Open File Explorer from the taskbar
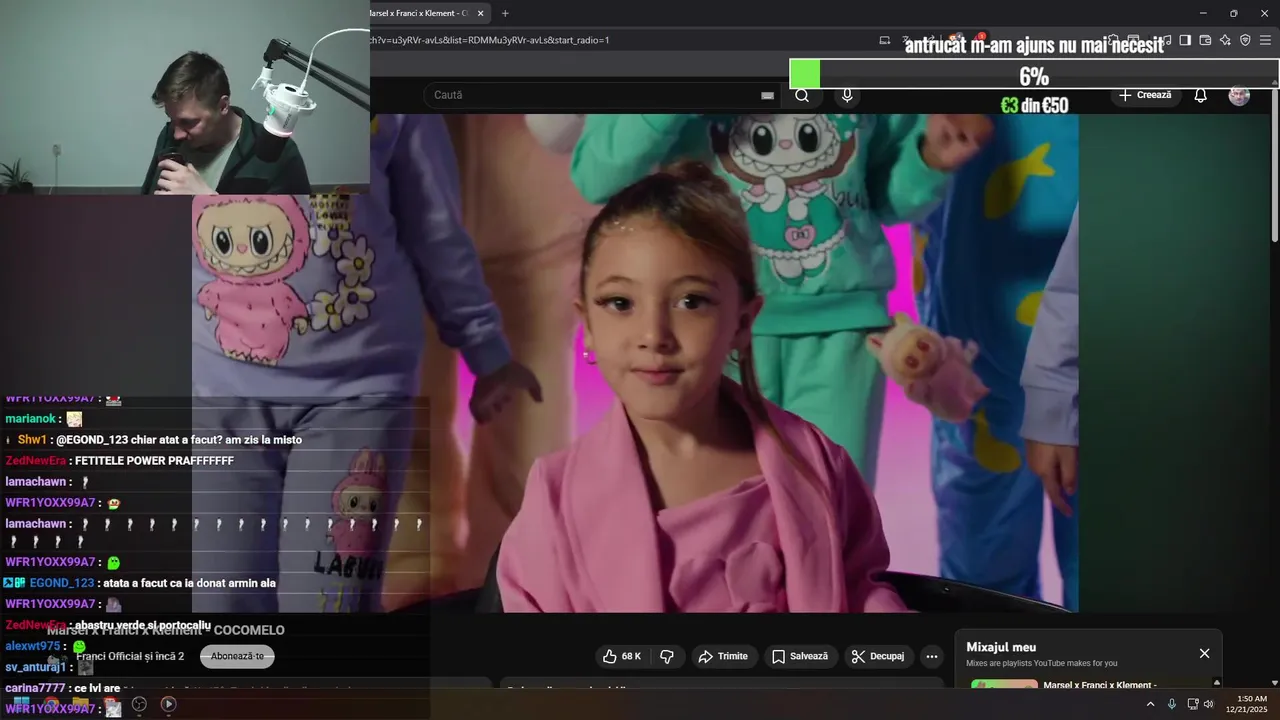This screenshot has width=1280, height=720. click(x=80, y=704)
